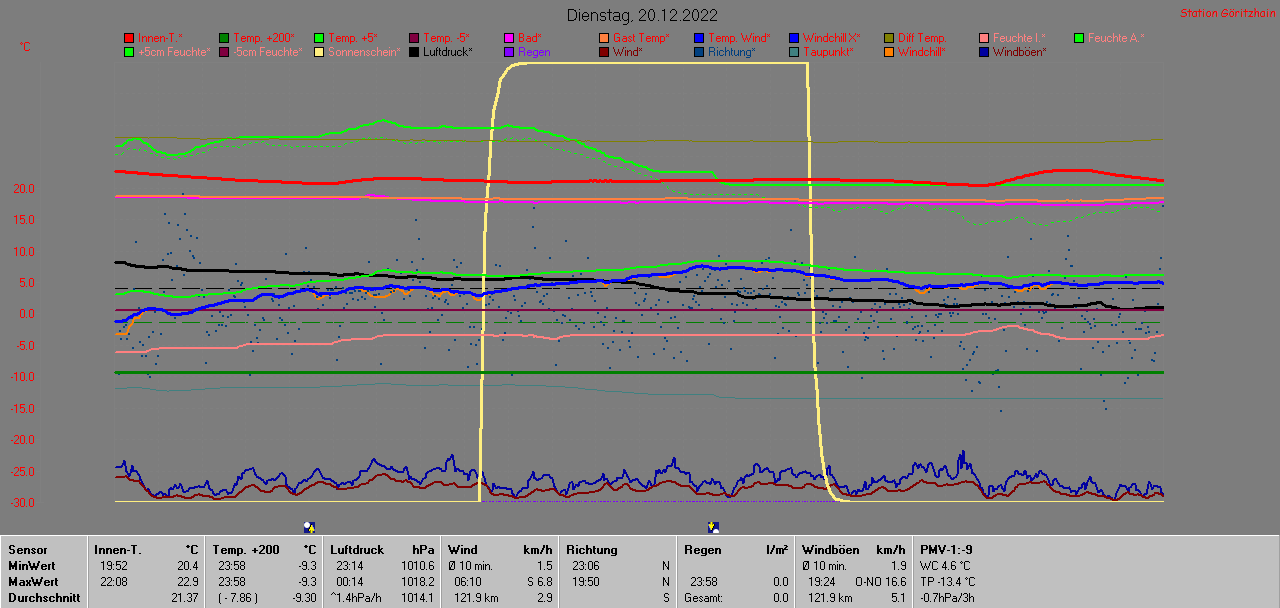Click the yellow Sonnenschein legend square
The height and width of the screenshot is (608, 1280).
(x=319, y=52)
